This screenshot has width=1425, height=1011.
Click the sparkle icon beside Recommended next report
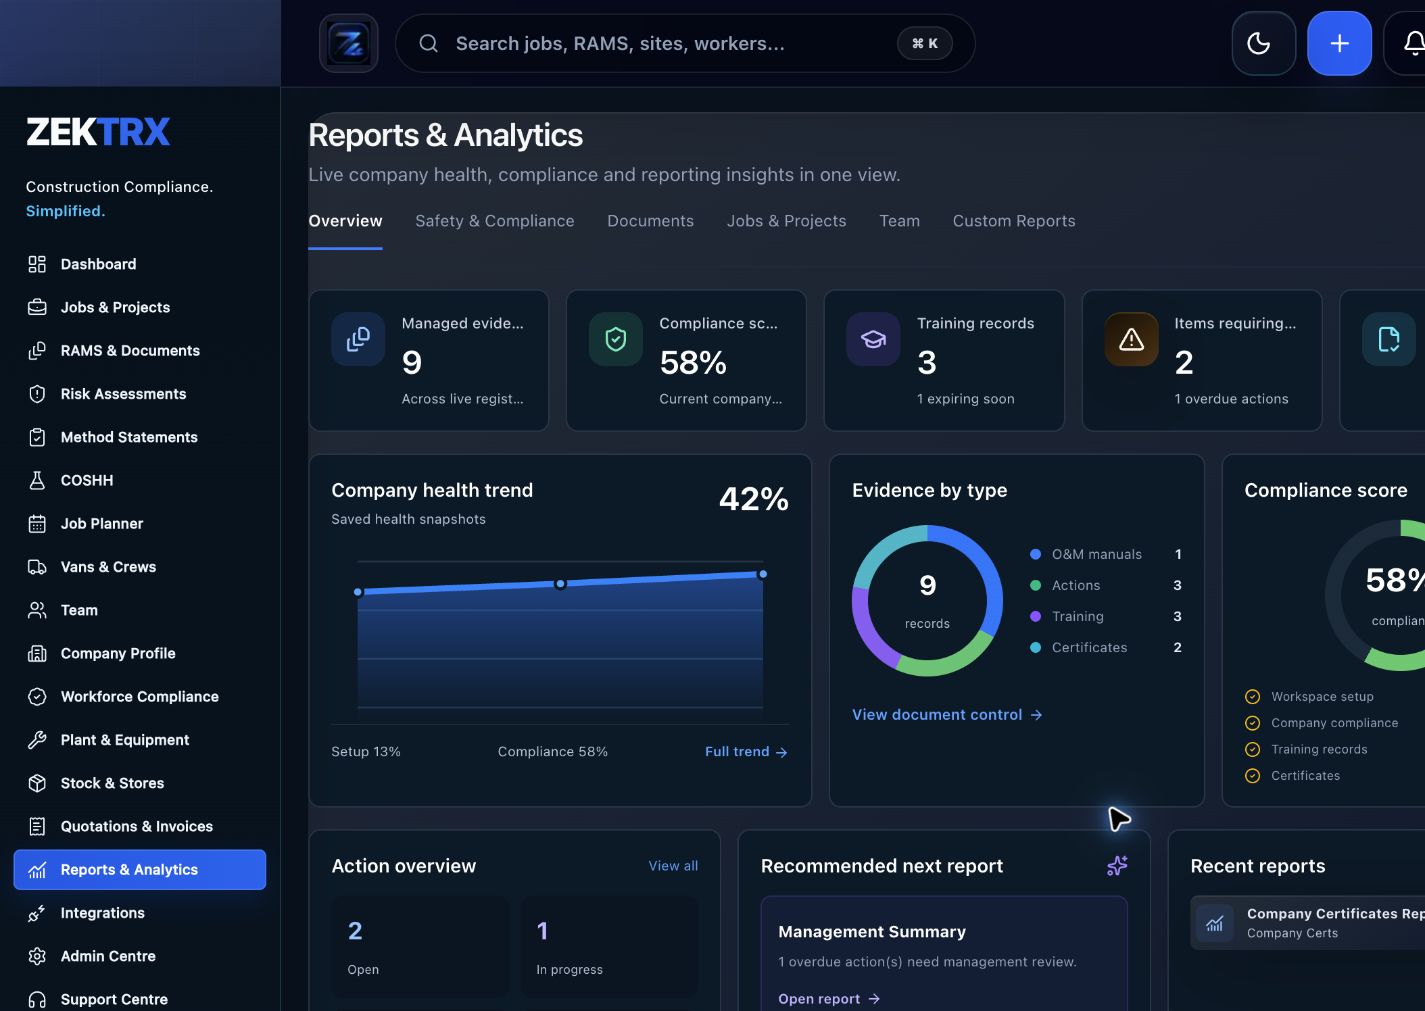click(x=1117, y=866)
